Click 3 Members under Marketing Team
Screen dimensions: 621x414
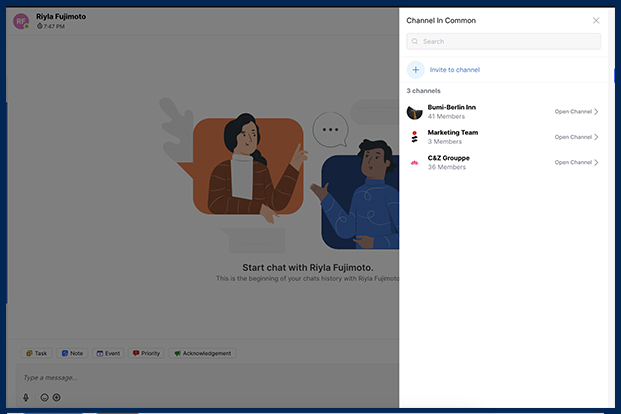pyautogui.click(x=445, y=142)
